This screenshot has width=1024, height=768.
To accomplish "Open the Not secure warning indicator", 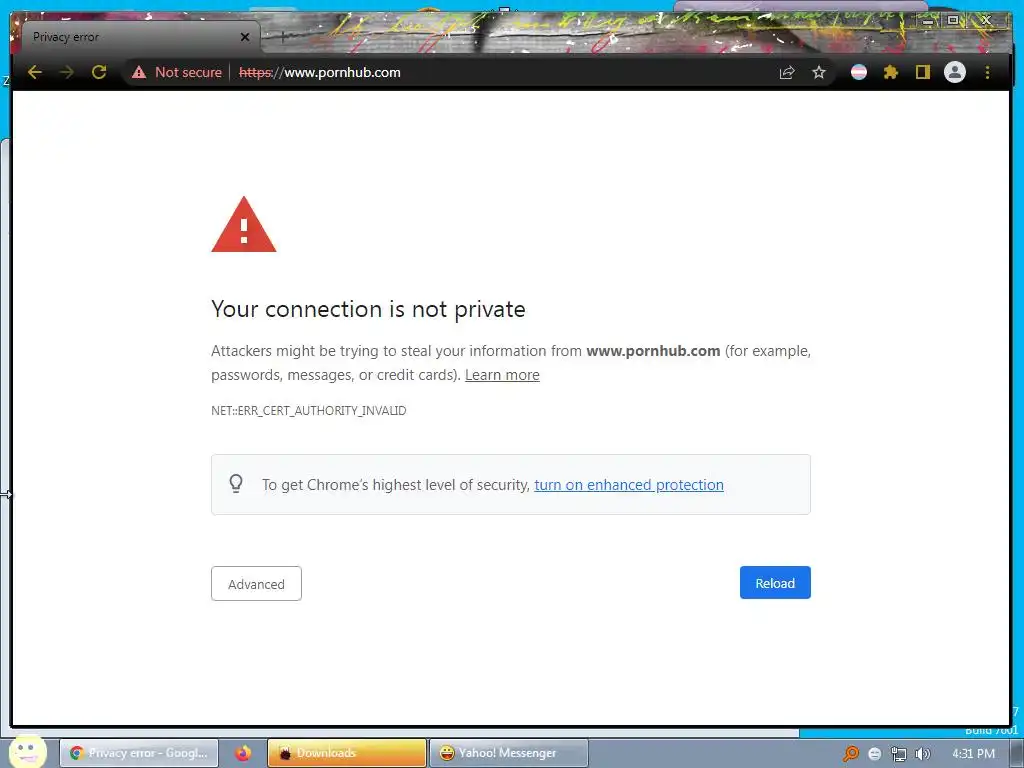I will (177, 72).
